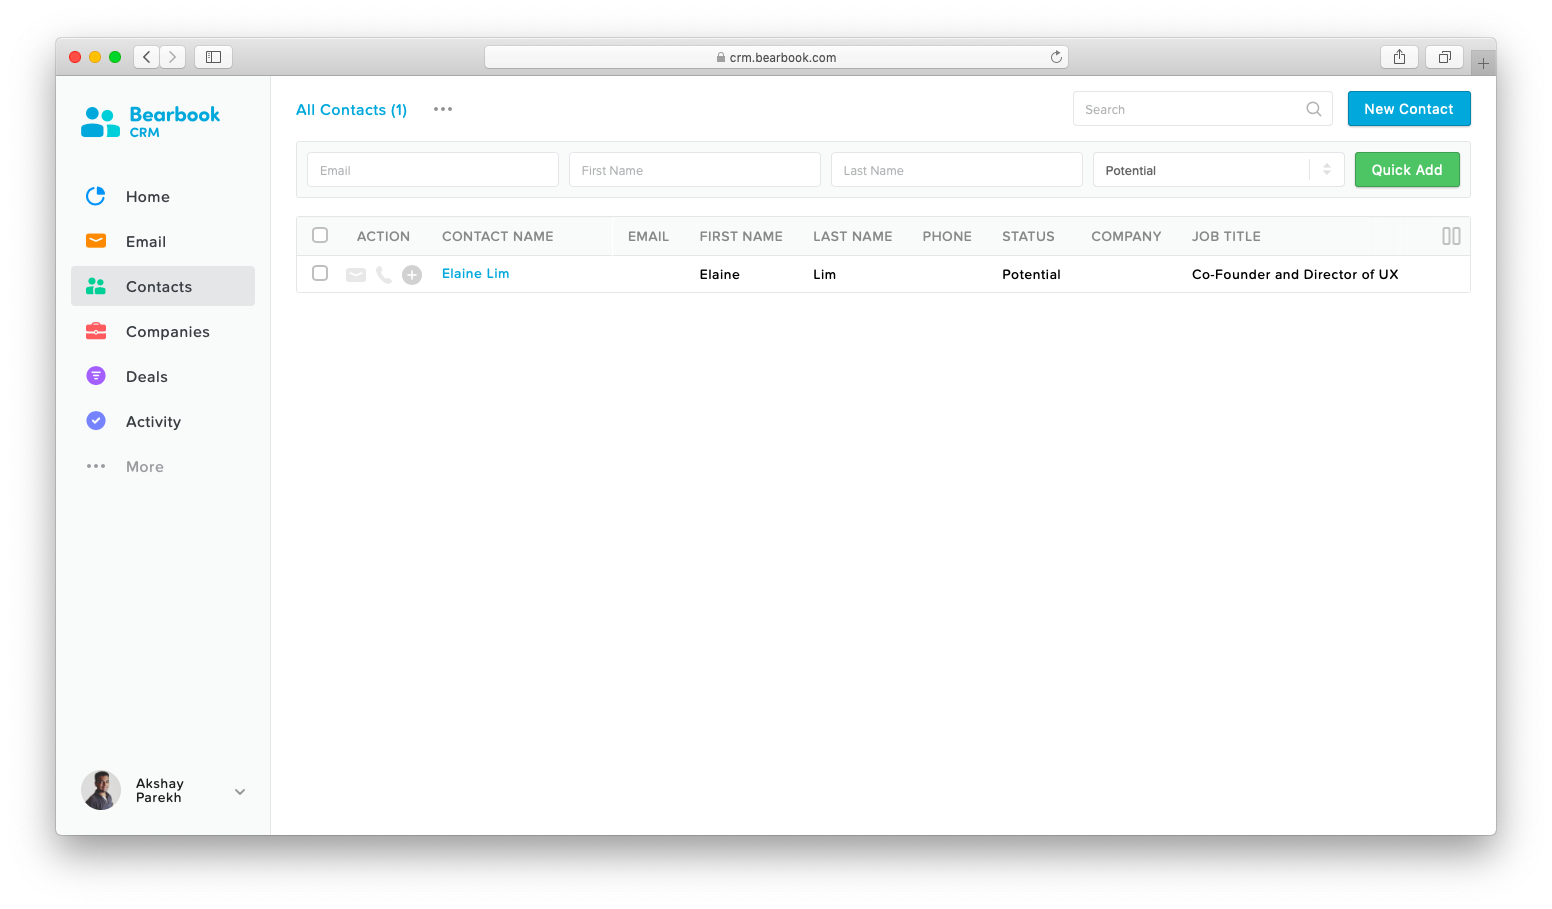Screen dimensions: 1552x909
Task: Go forward with browser forward arrow
Action: click(x=172, y=57)
